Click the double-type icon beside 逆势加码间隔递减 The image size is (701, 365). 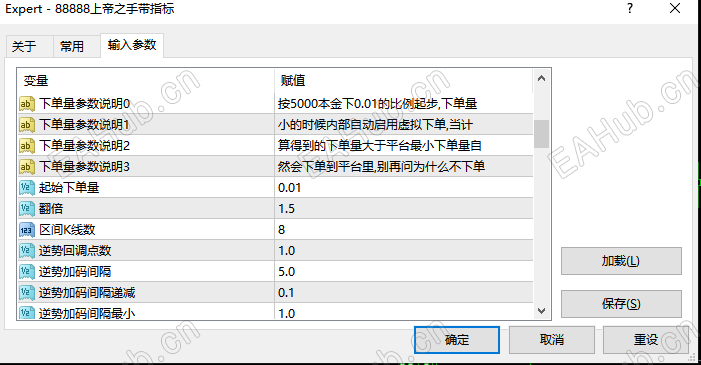tap(26, 293)
